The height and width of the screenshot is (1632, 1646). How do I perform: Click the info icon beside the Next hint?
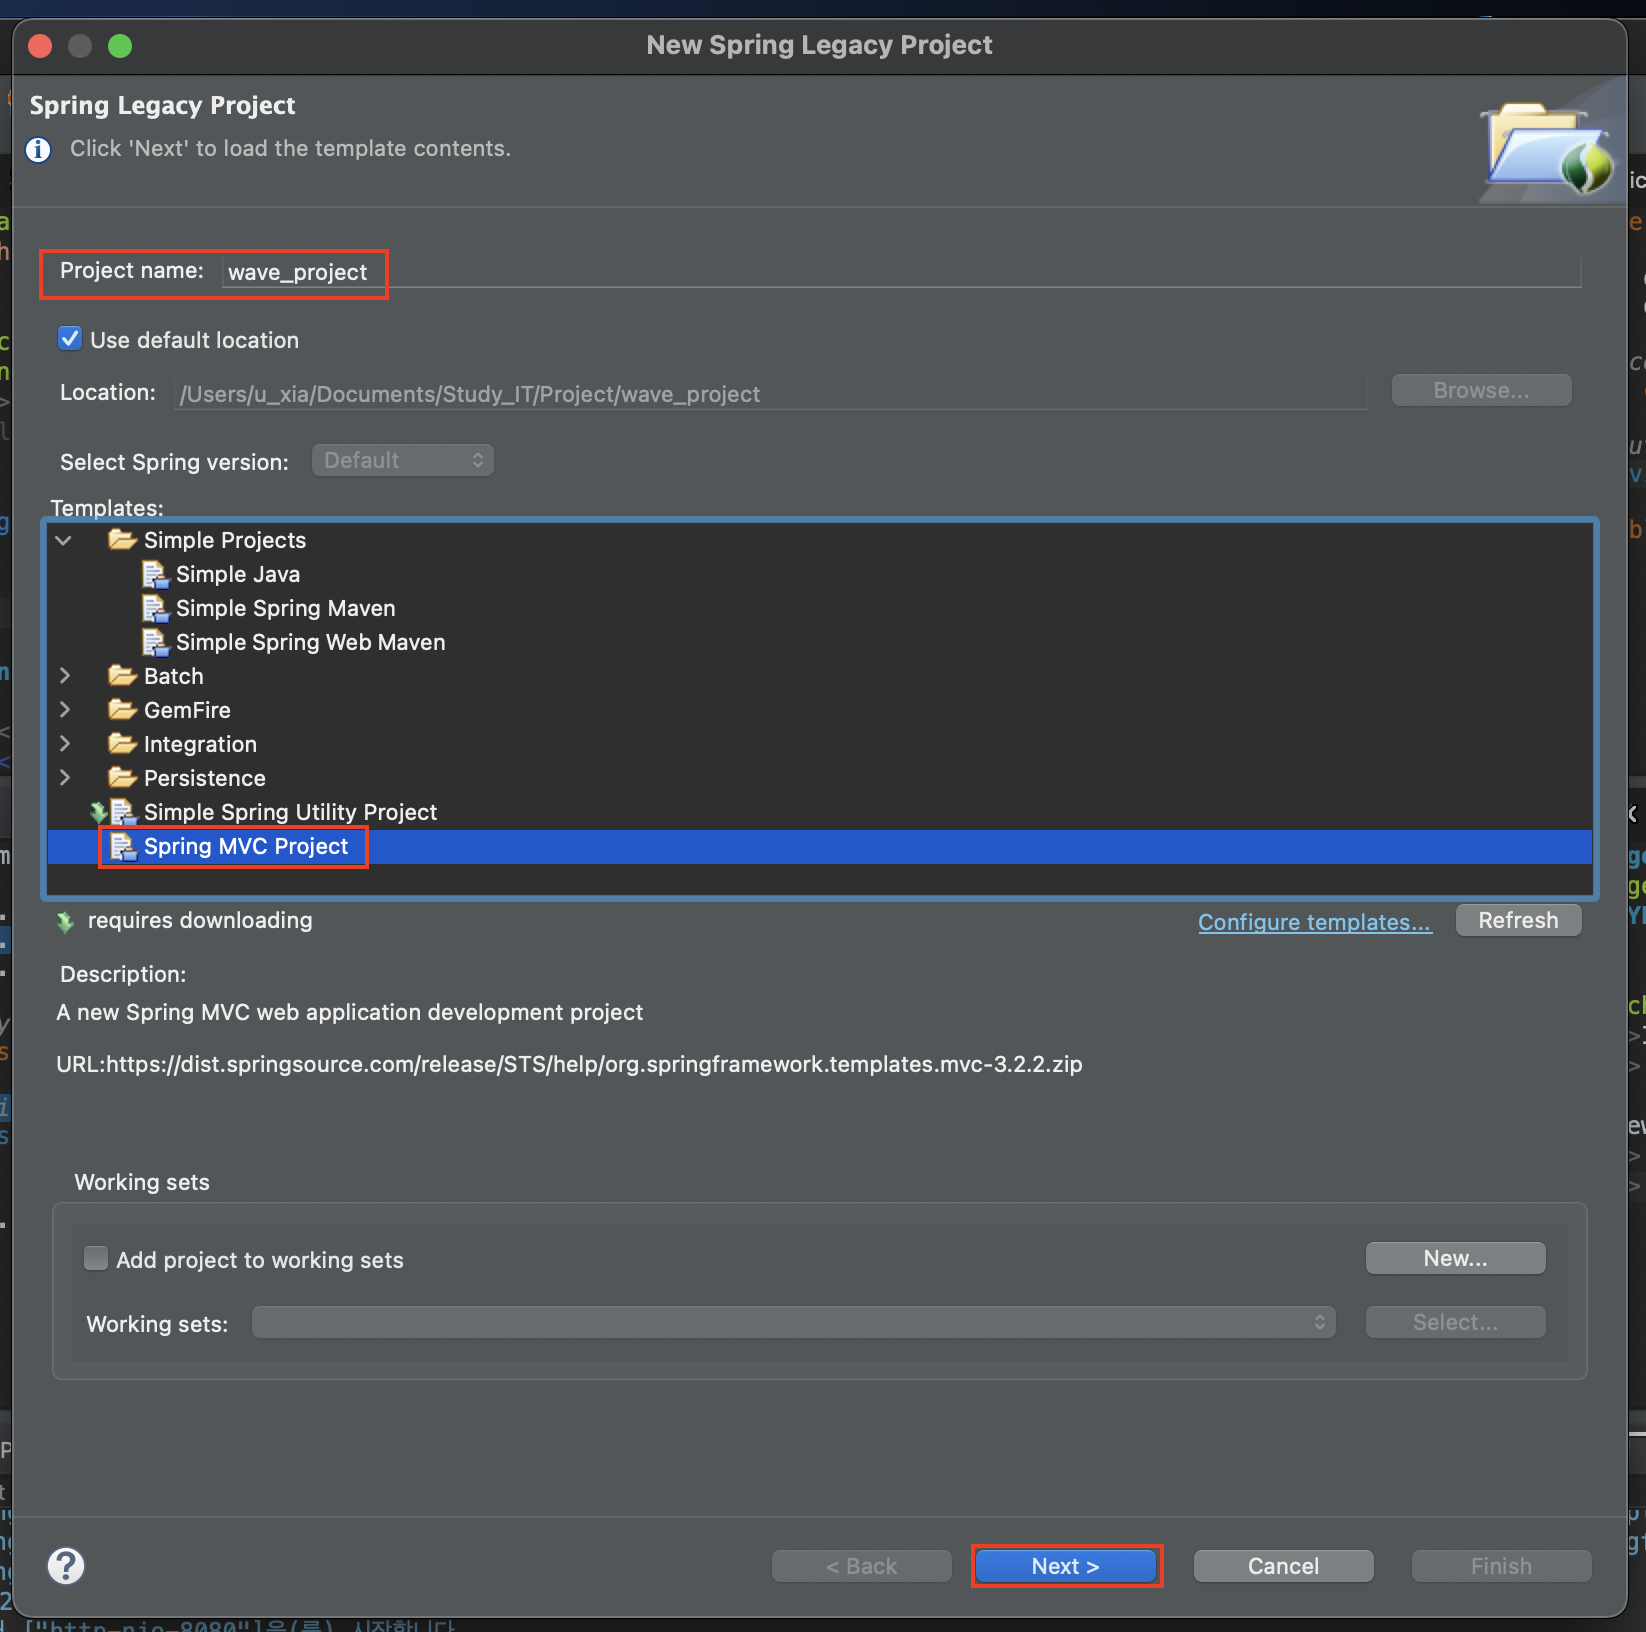(38, 150)
